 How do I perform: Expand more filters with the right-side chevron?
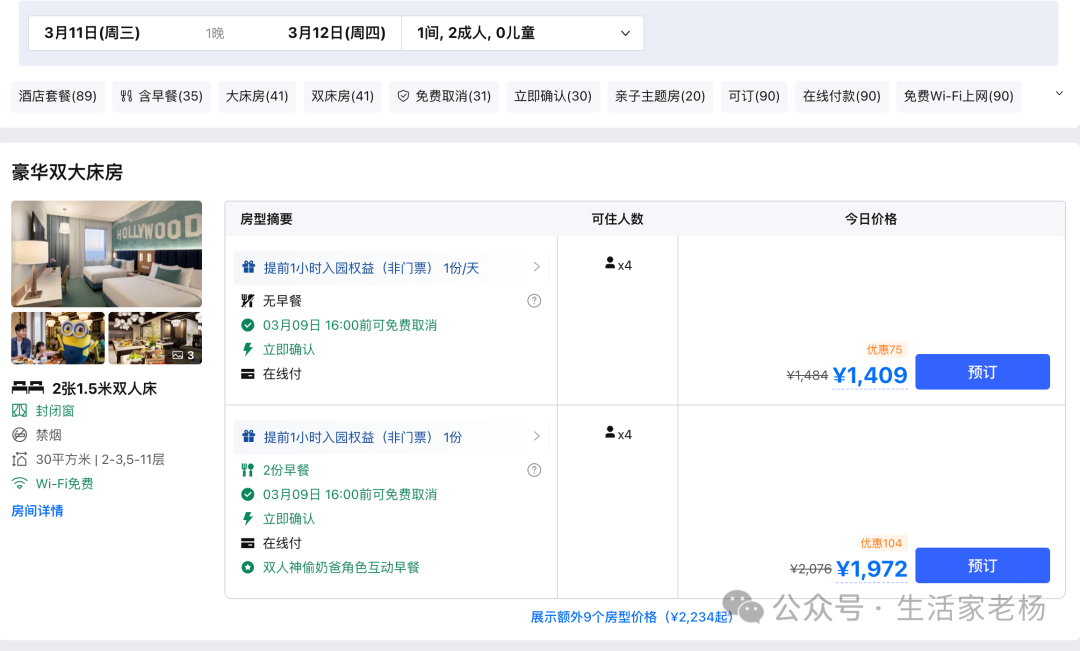pos(1057,93)
